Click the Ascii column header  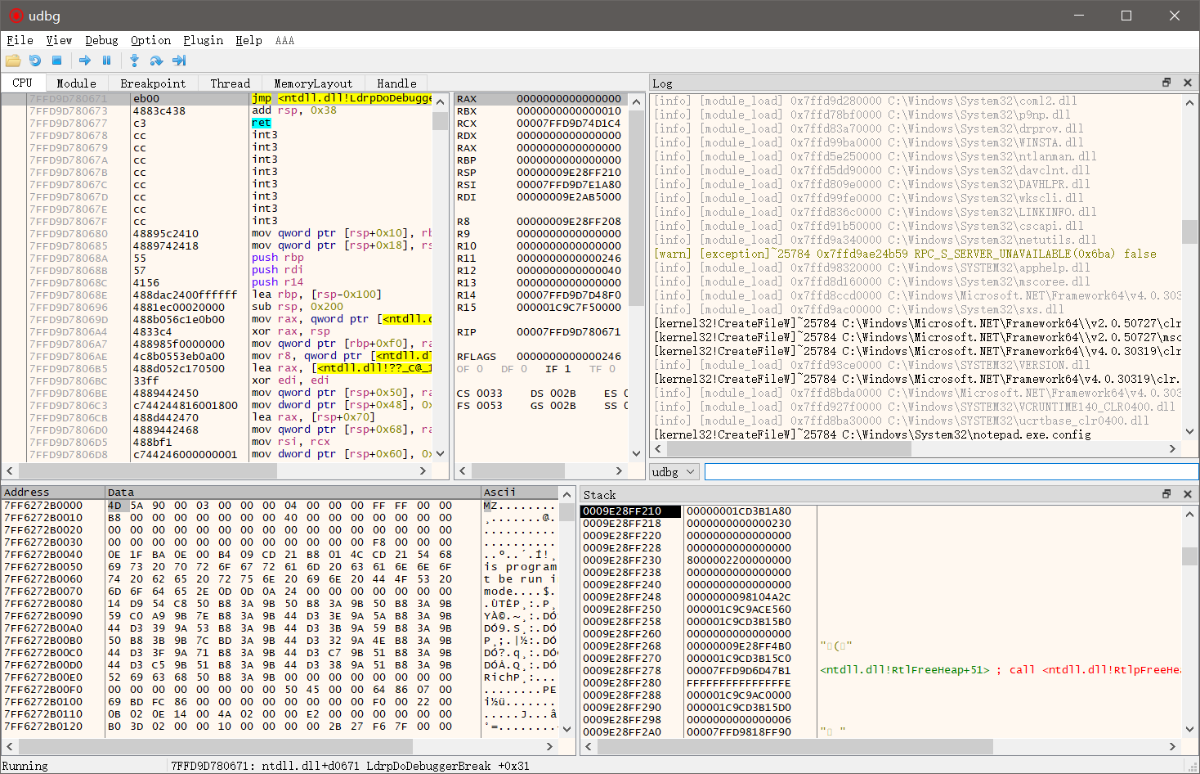point(520,492)
